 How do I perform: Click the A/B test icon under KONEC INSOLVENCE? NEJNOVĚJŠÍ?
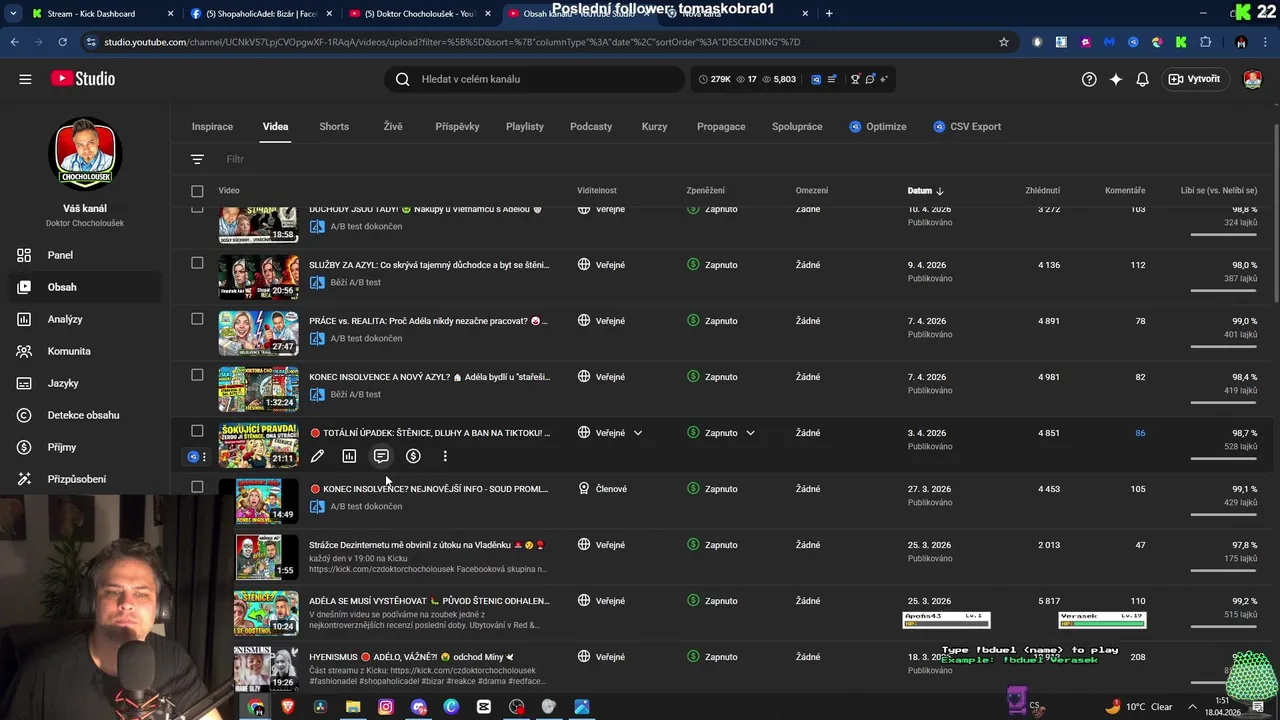[317, 507]
